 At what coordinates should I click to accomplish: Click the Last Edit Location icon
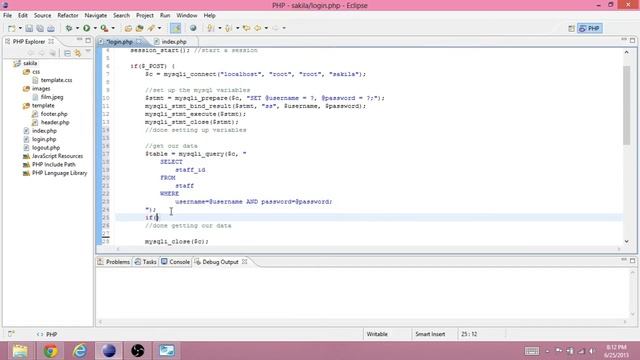[246, 28]
